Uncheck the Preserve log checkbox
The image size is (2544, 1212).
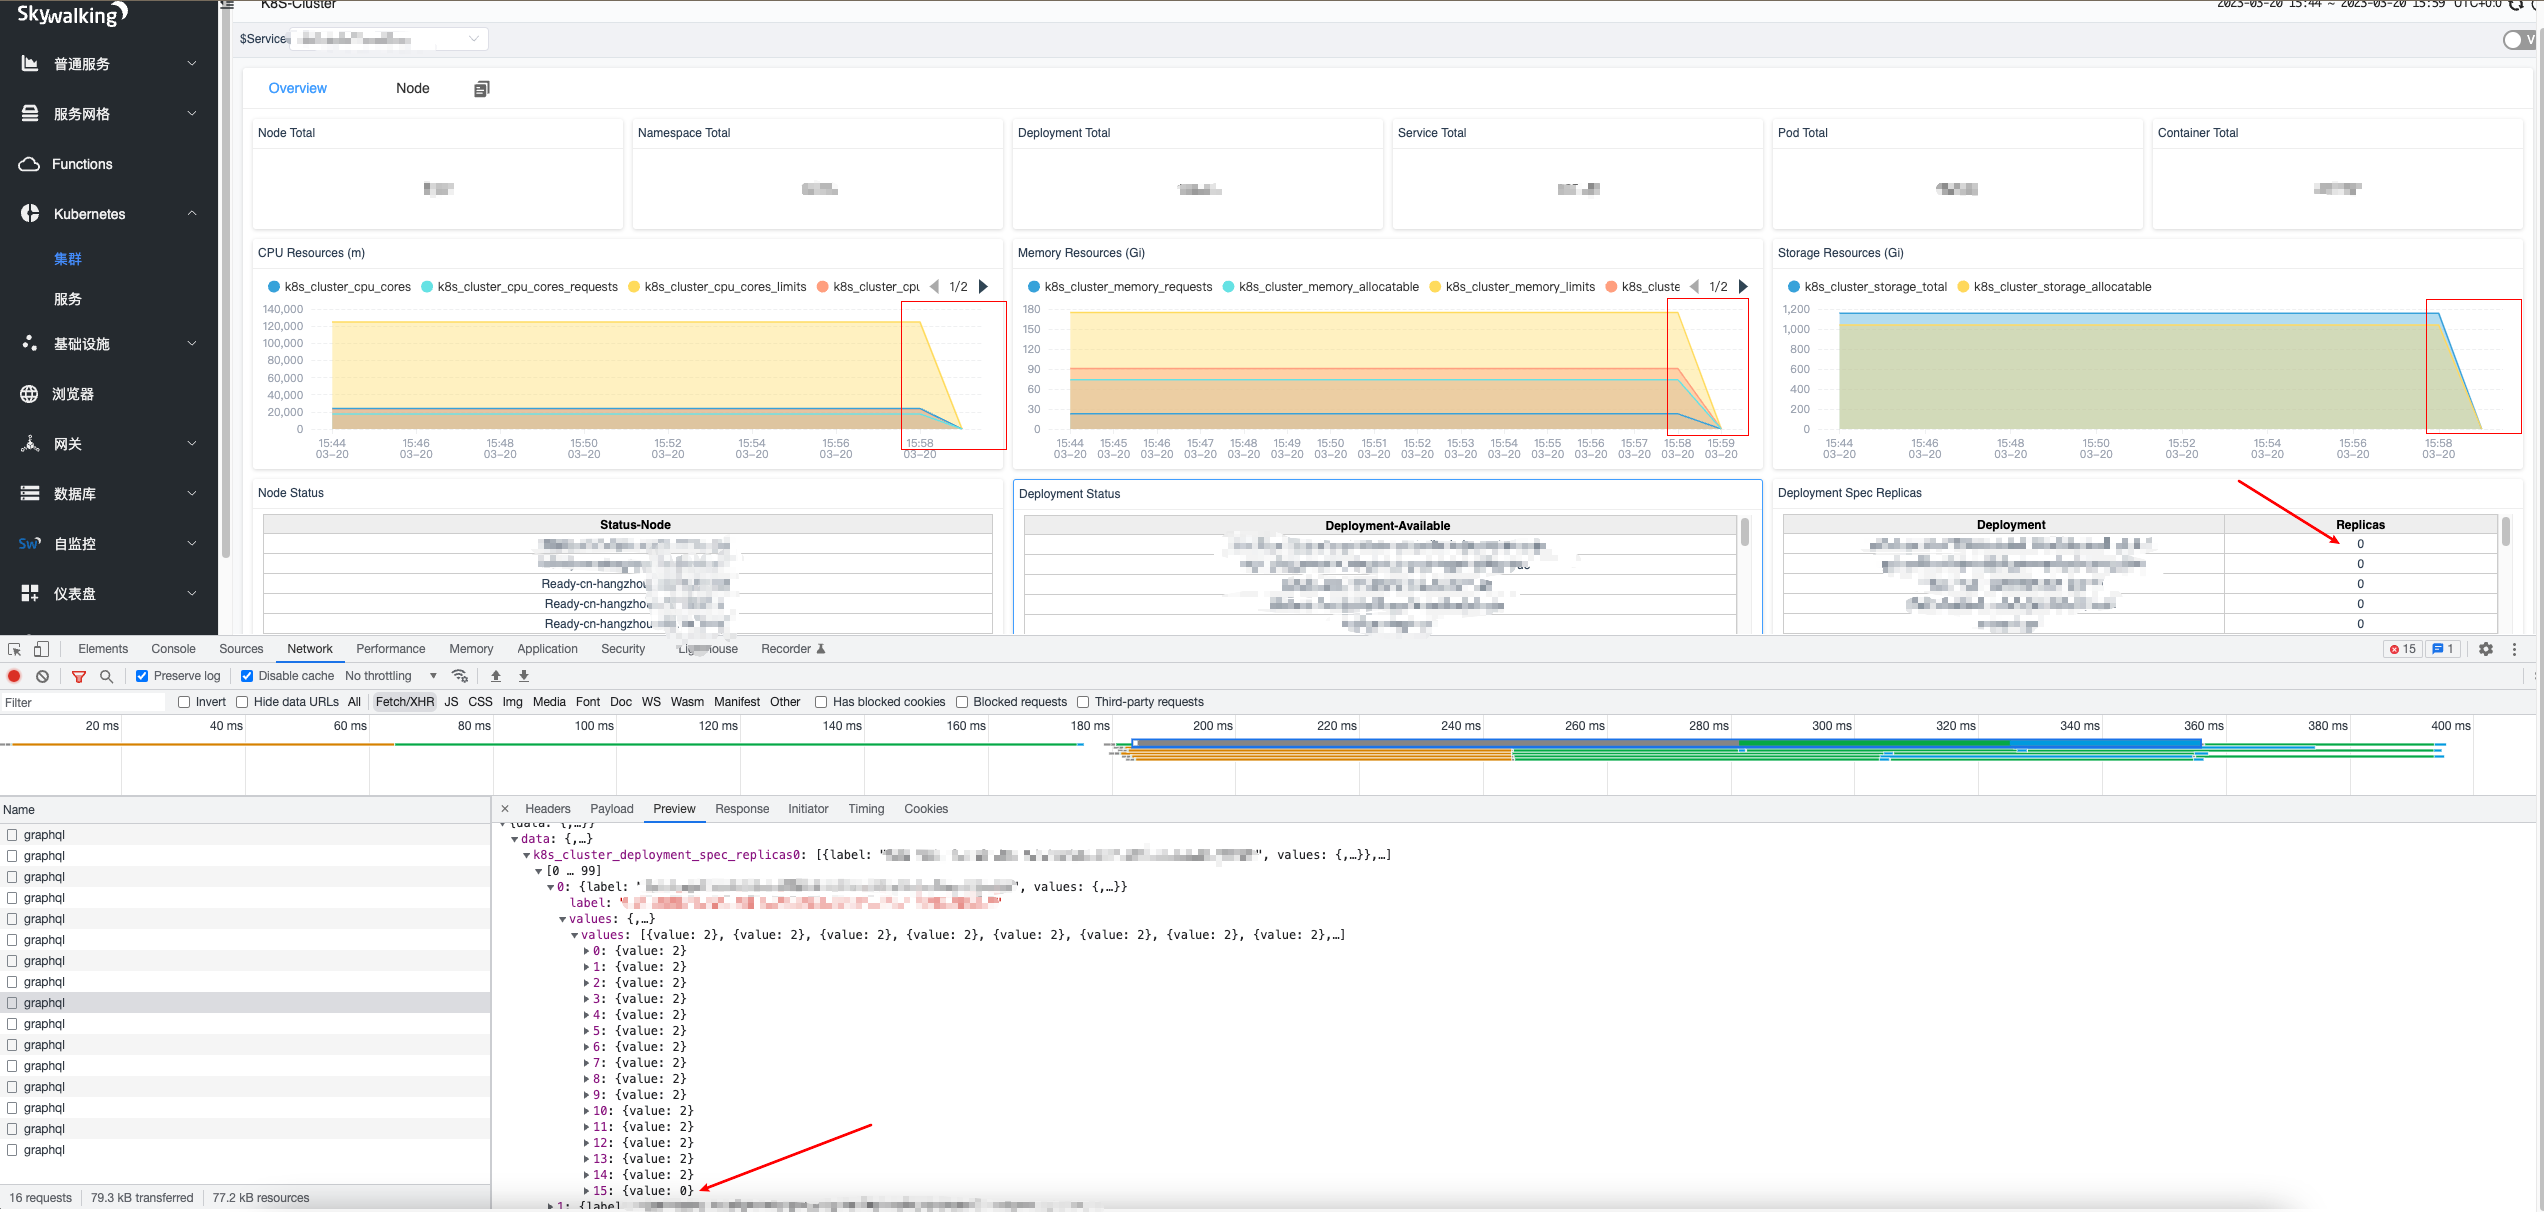(x=142, y=676)
